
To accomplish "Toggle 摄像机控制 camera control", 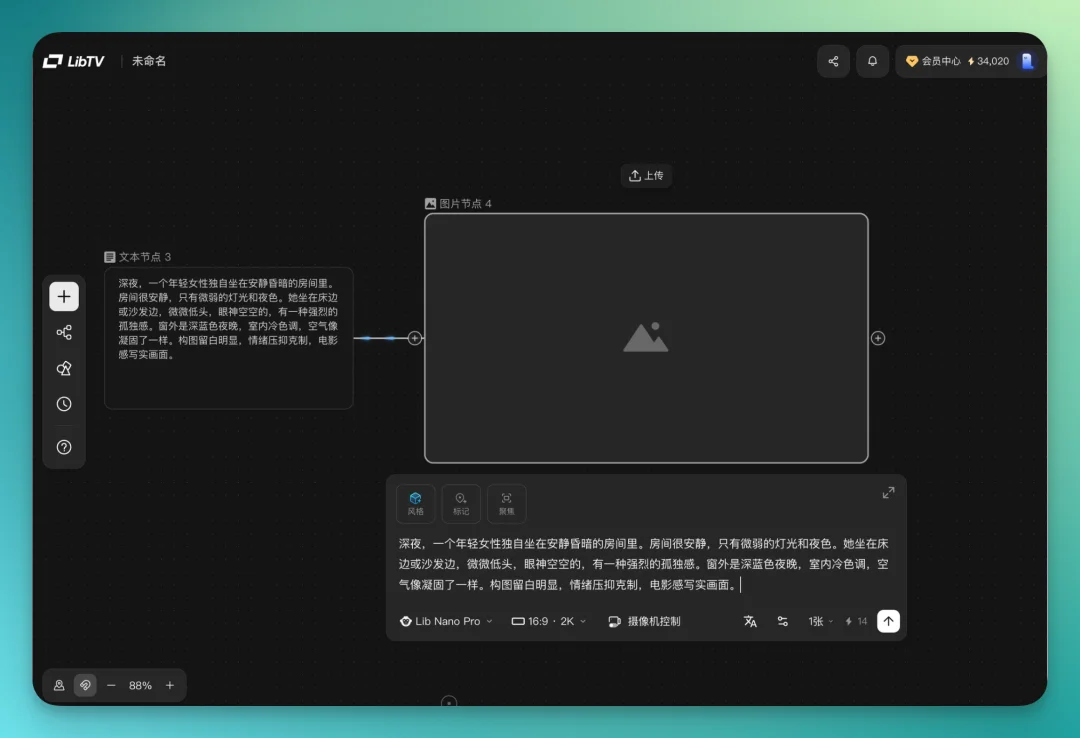I will pyautogui.click(x=645, y=621).
